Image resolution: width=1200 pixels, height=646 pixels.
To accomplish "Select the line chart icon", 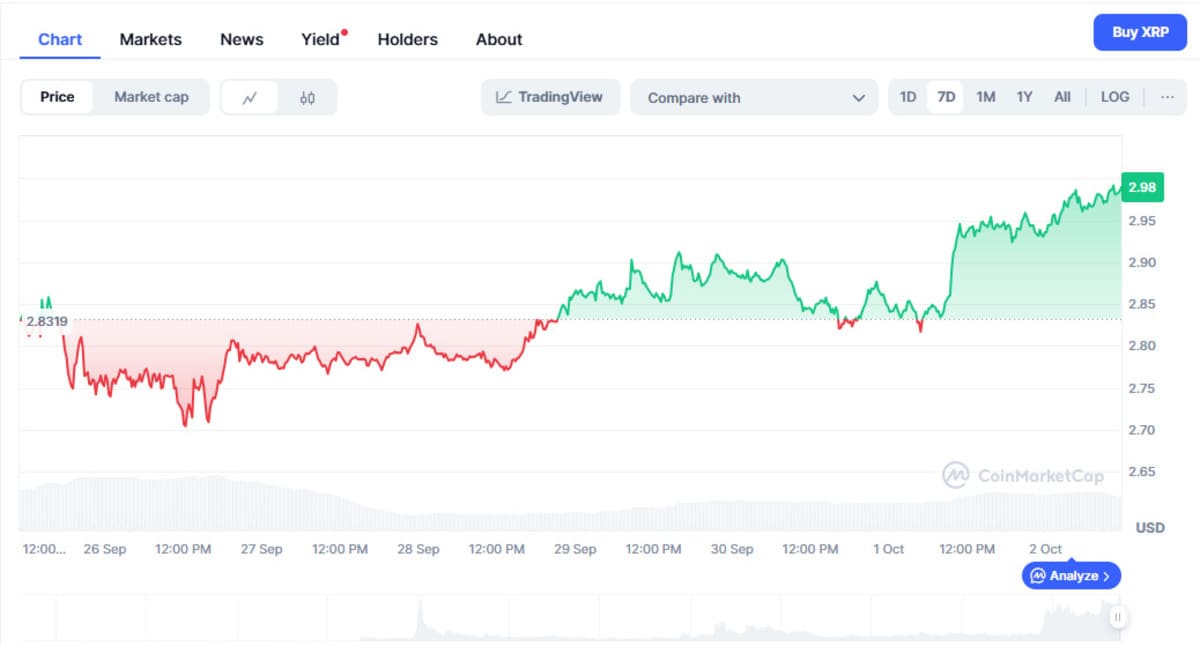I will [x=250, y=98].
